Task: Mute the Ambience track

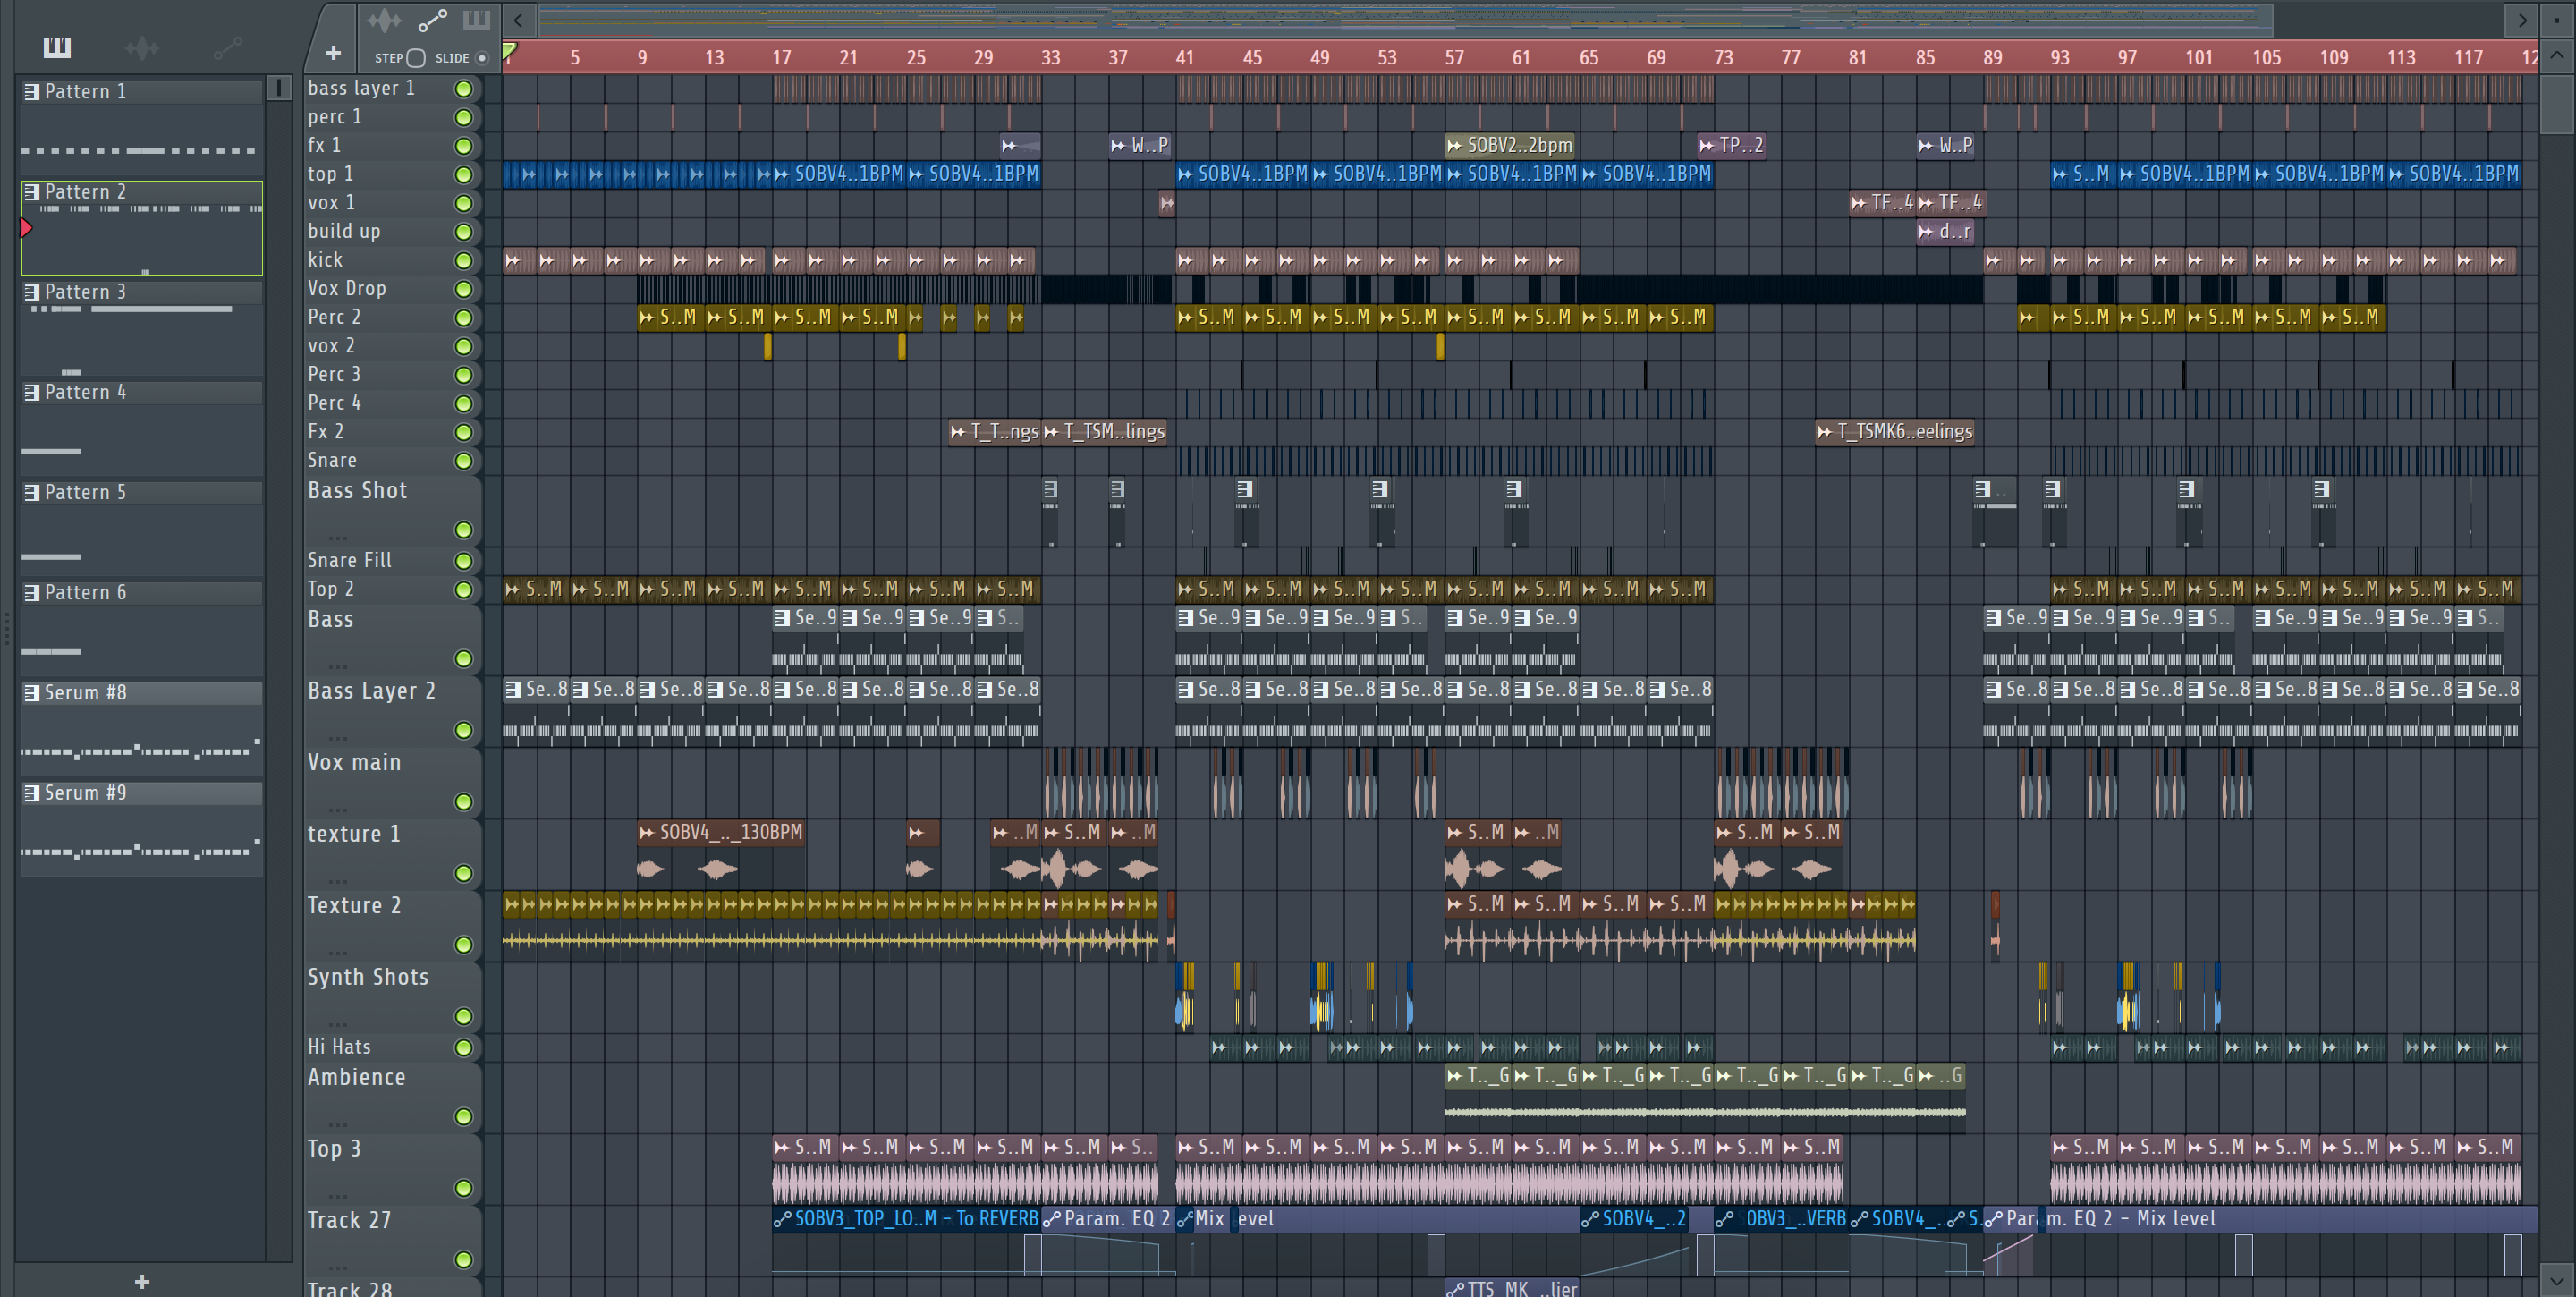Action: pyautogui.click(x=463, y=1117)
